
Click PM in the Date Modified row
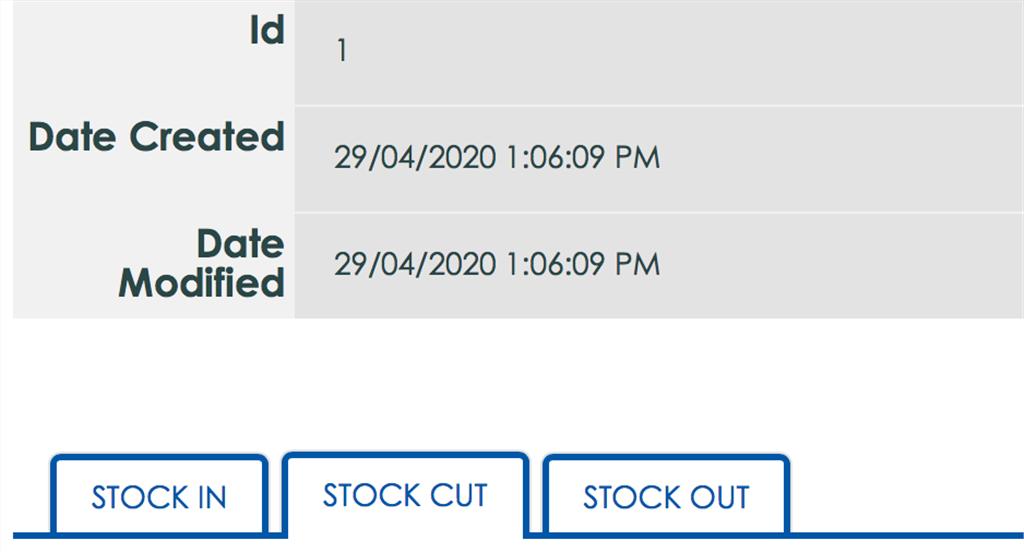click(637, 265)
